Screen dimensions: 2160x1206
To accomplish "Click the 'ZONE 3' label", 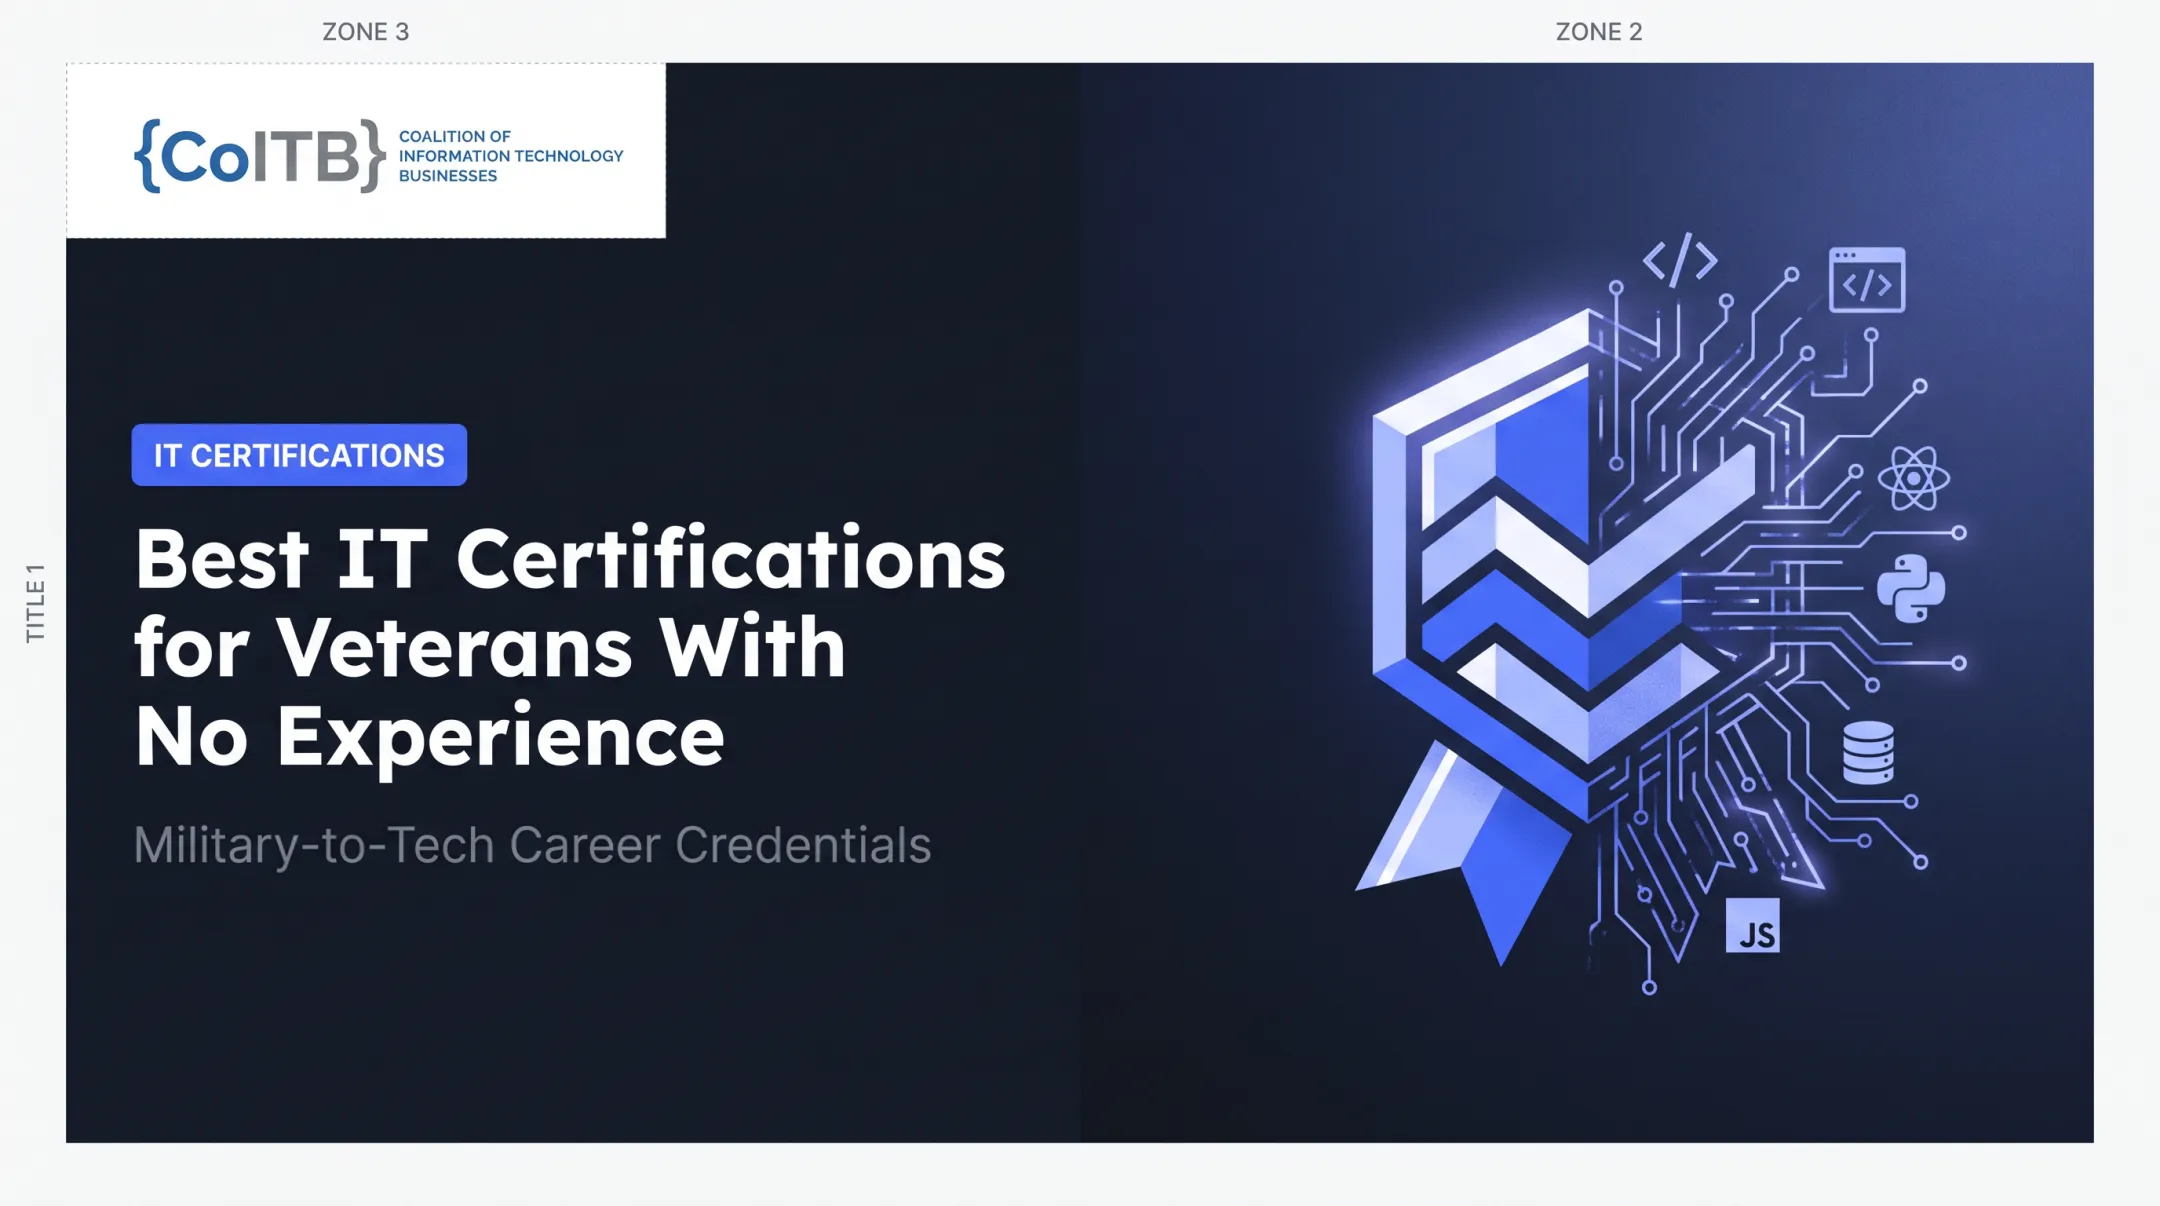I will (365, 32).
